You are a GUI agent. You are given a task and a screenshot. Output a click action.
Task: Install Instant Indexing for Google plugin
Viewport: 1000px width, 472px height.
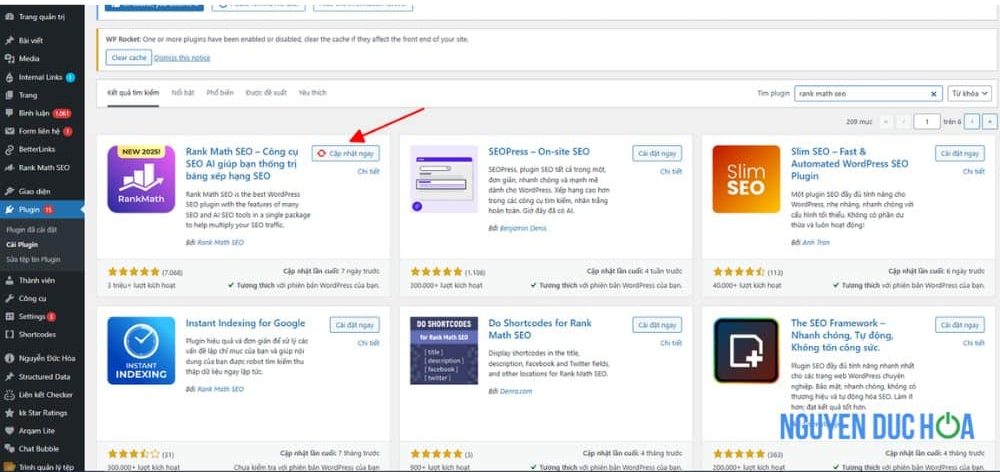click(x=355, y=325)
